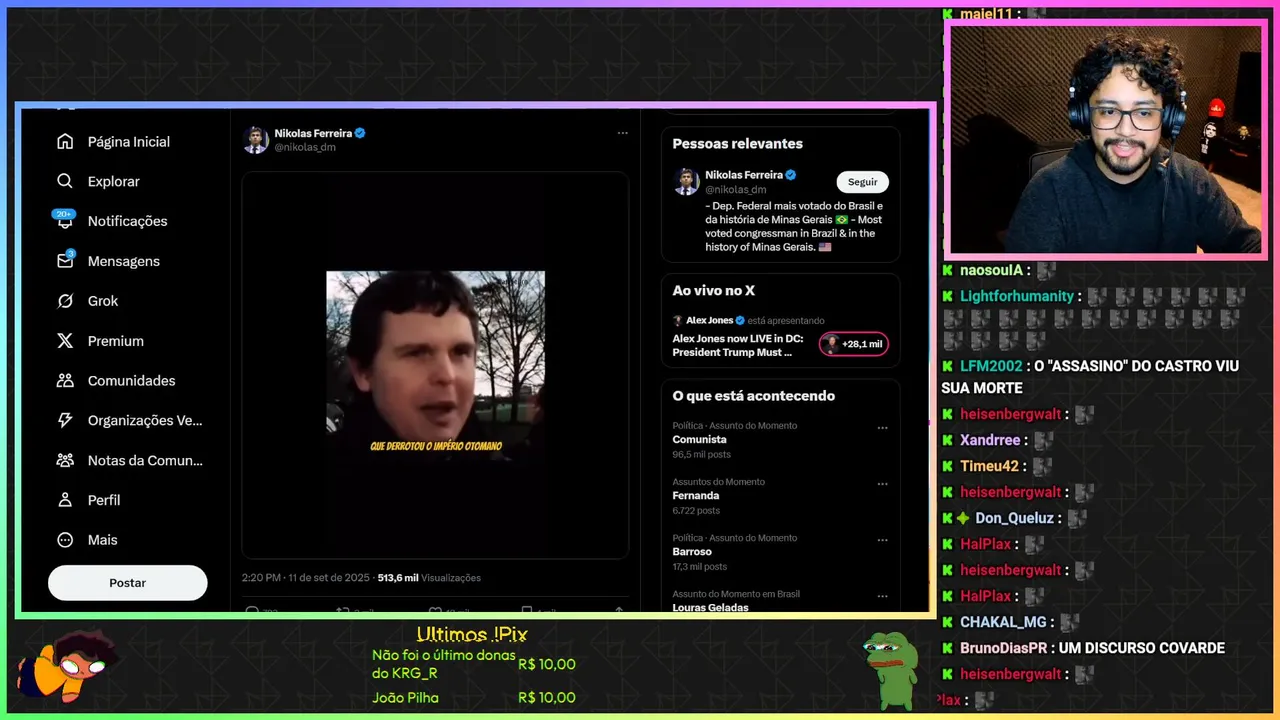Screen dimensions: 1280x720
Task: Click the Últimos !Pix title
Action: pyautogui.click(x=472, y=634)
